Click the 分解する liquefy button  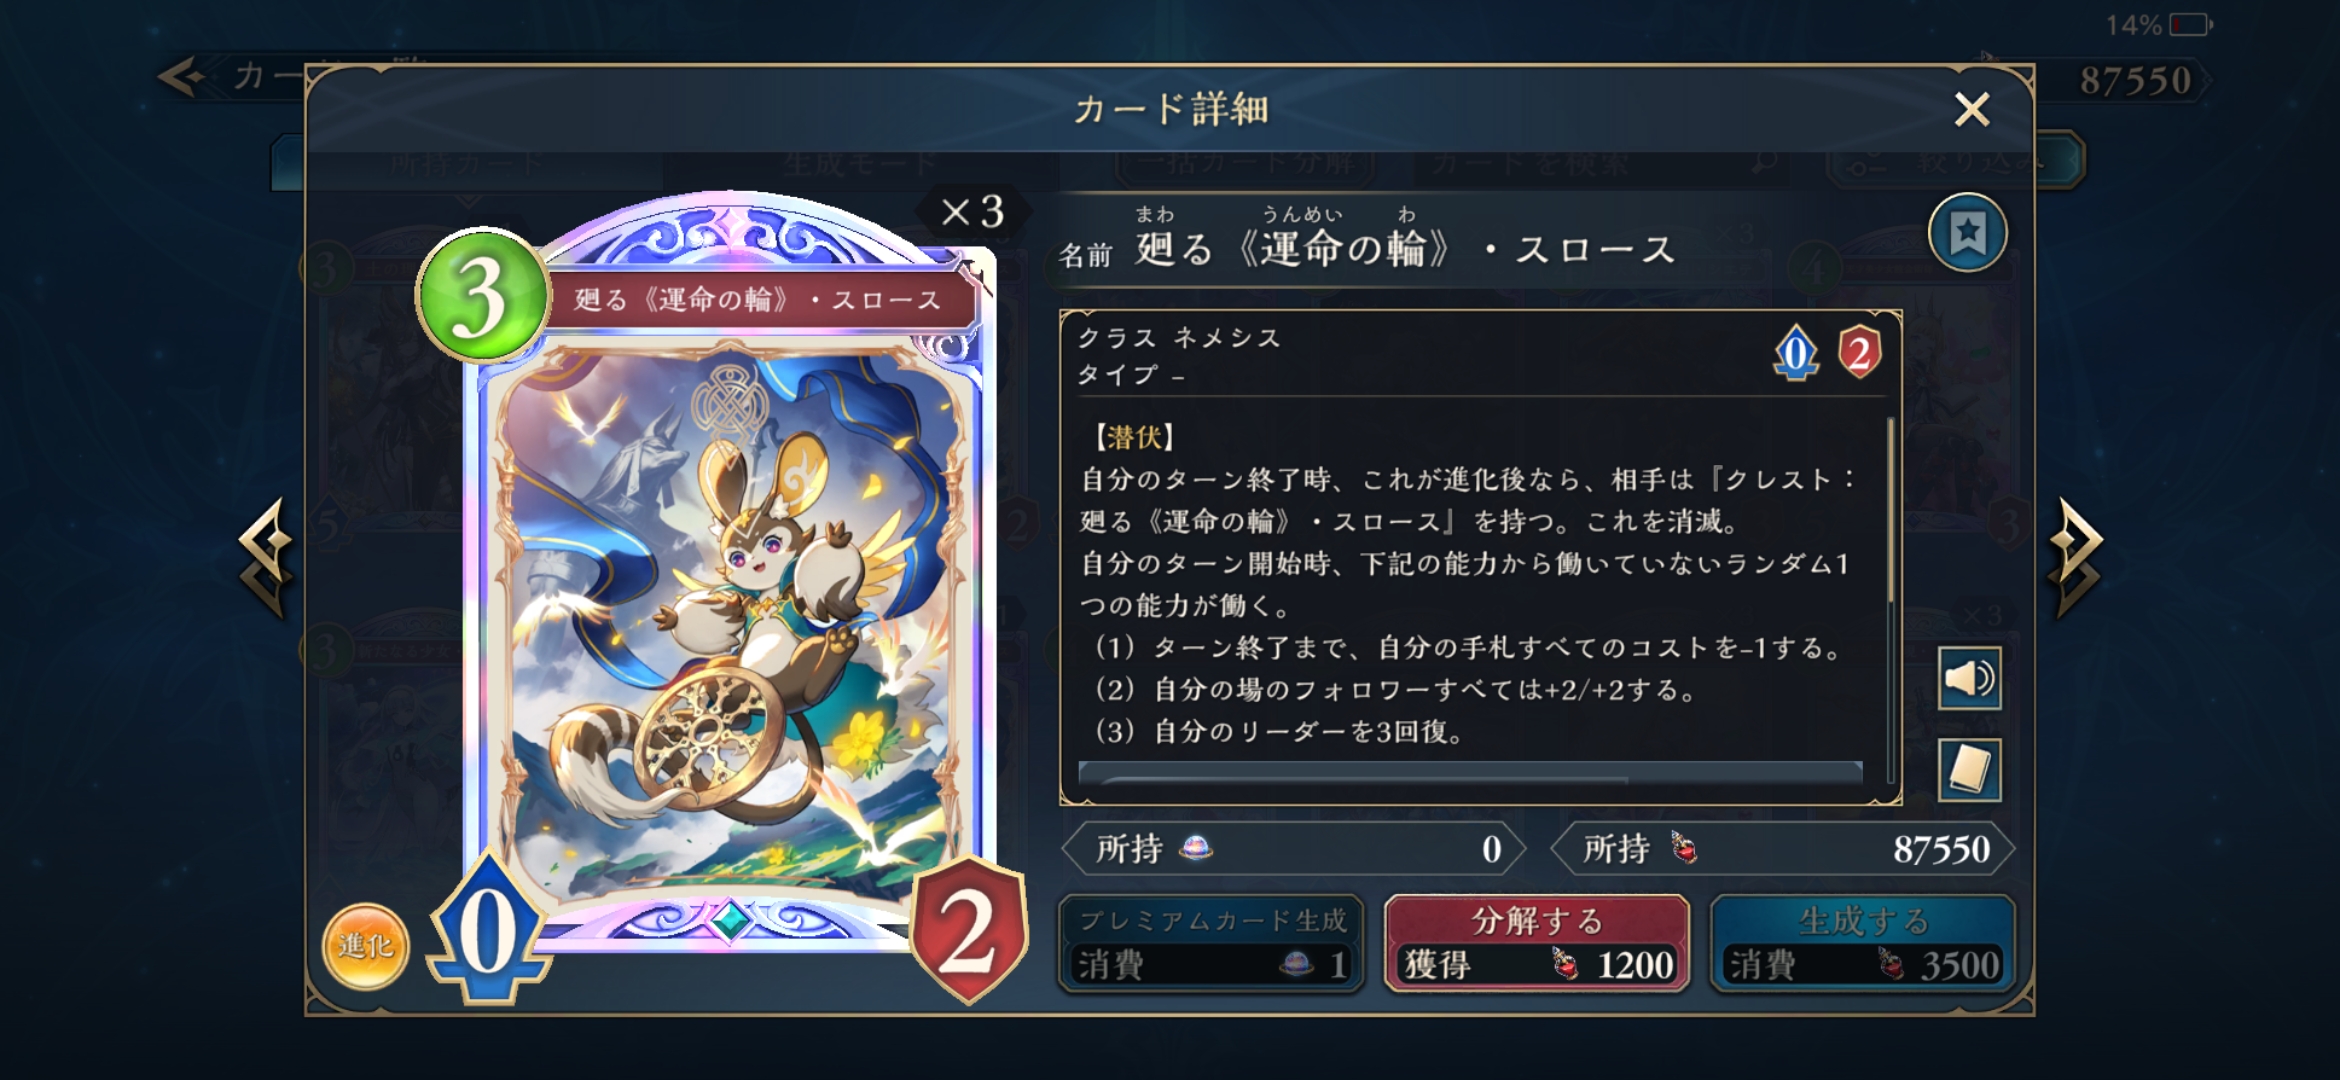tap(1537, 944)
